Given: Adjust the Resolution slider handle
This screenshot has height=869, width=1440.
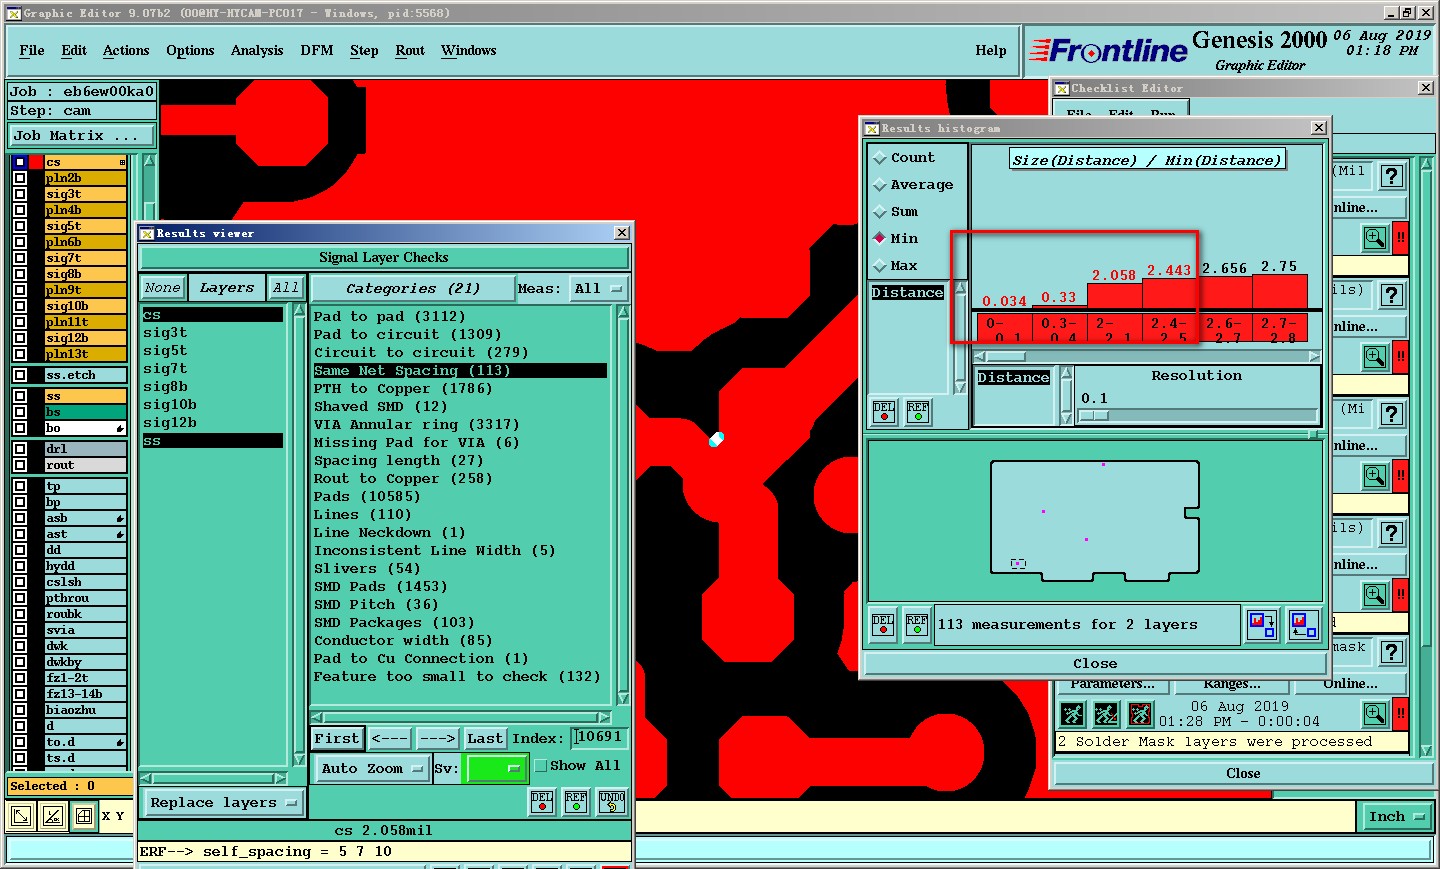Looking at the screenshot, I should click(1094, 415).
